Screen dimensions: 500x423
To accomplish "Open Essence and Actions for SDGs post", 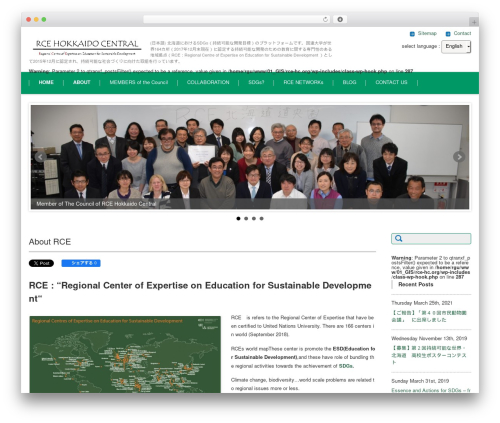I will (431, 390).
